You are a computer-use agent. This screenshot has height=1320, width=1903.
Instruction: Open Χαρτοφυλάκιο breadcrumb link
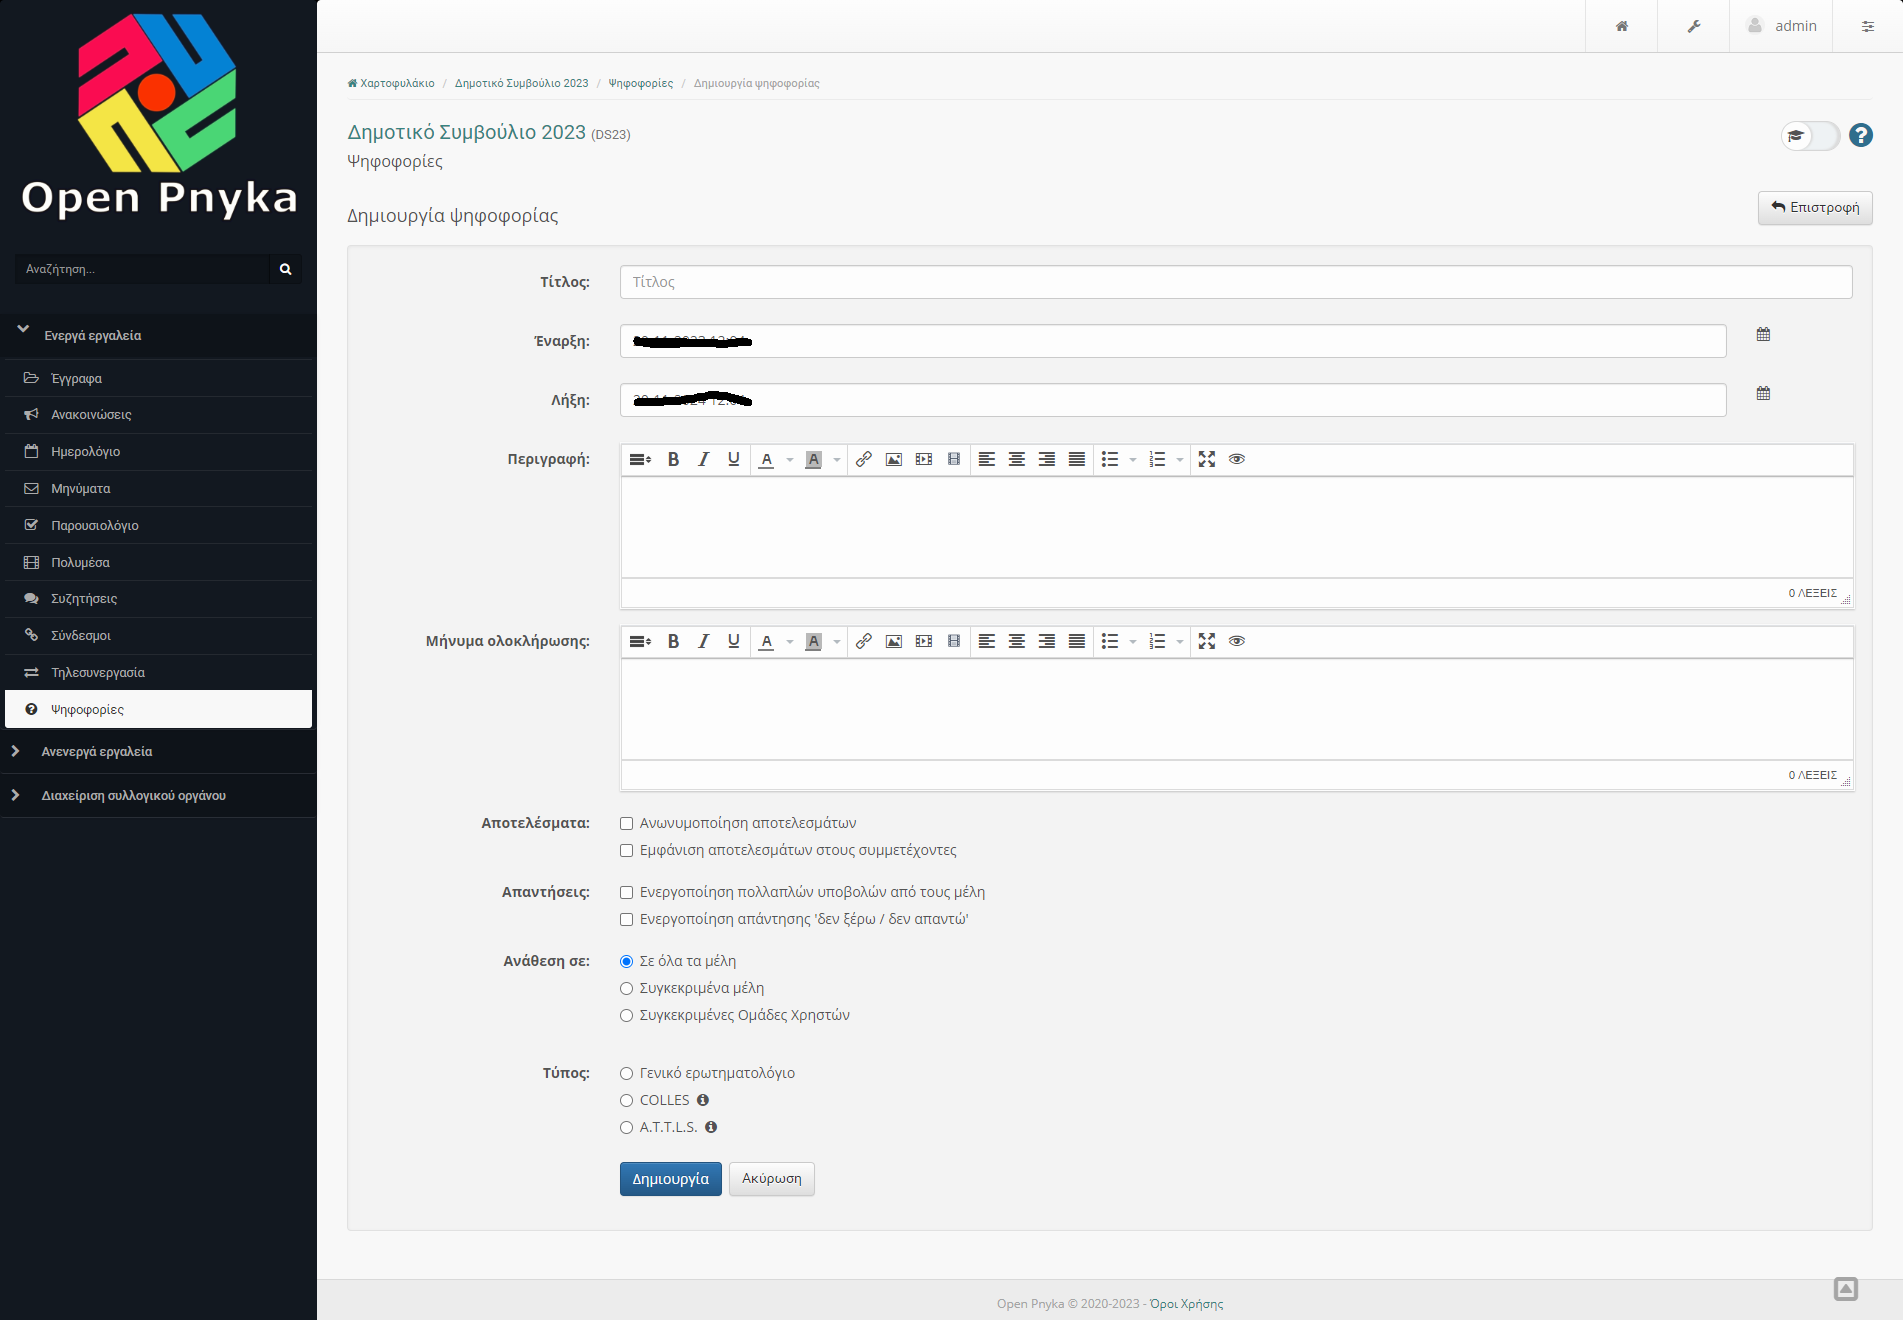tap(391, 83)
